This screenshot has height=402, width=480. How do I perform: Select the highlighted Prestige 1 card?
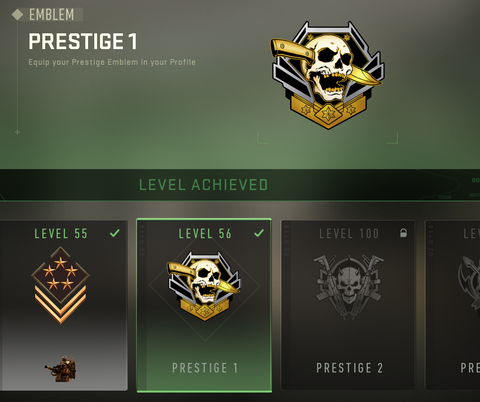204,305
